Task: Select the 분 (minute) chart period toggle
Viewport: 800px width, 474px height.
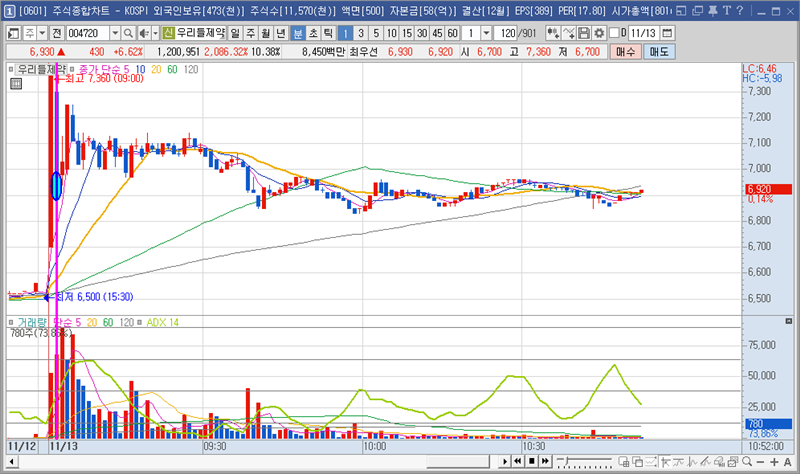Action: 298,33
